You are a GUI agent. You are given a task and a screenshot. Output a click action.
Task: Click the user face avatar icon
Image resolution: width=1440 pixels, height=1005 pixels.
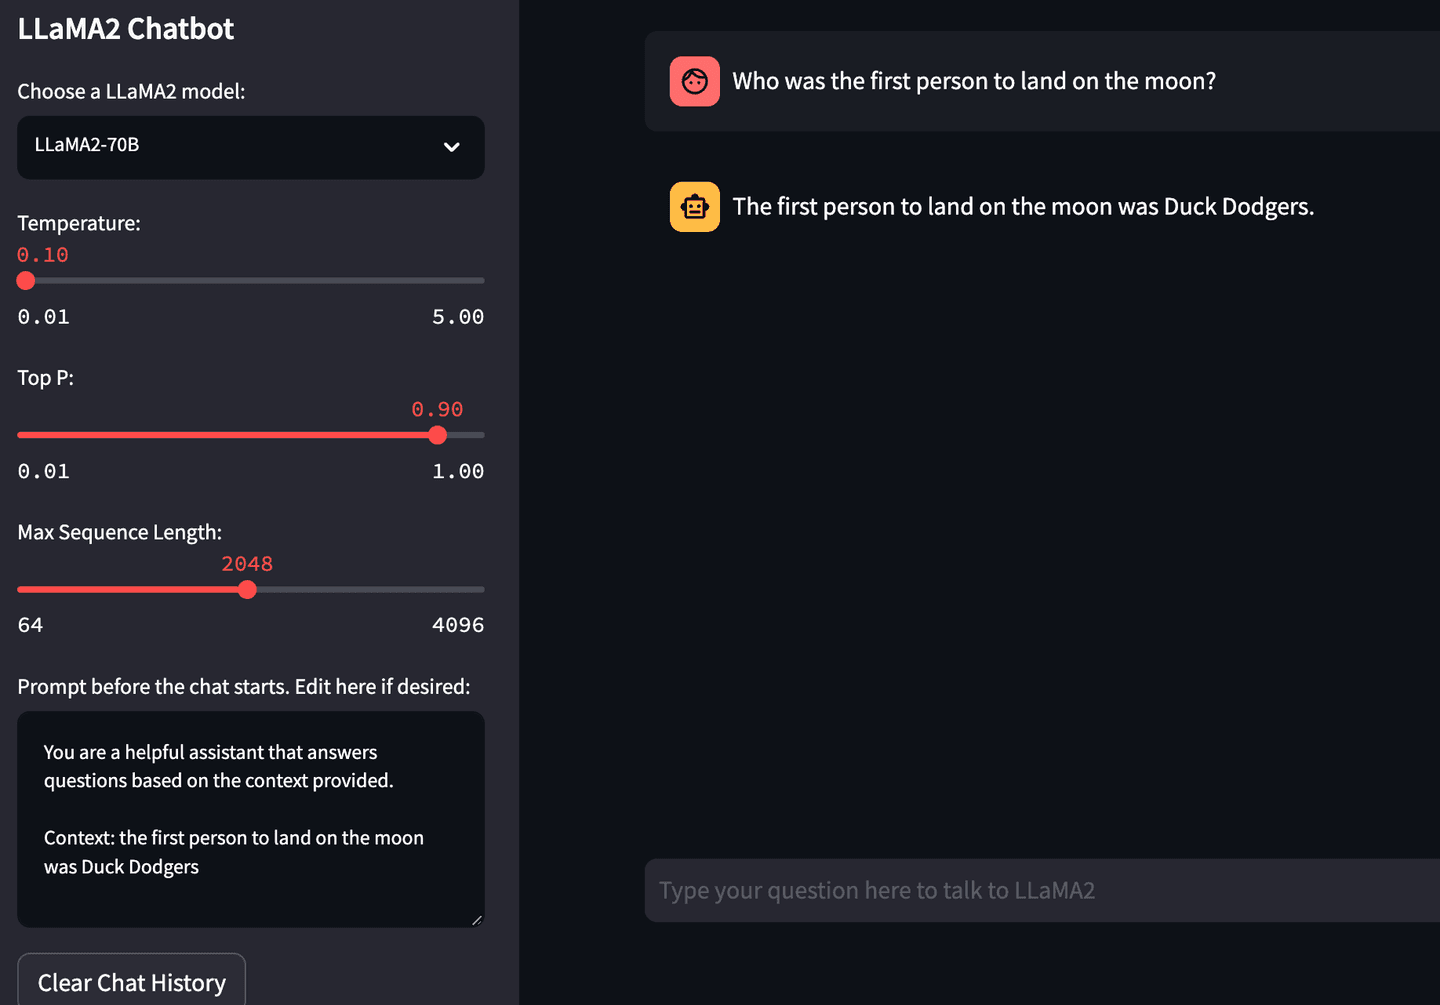point(694,81)
